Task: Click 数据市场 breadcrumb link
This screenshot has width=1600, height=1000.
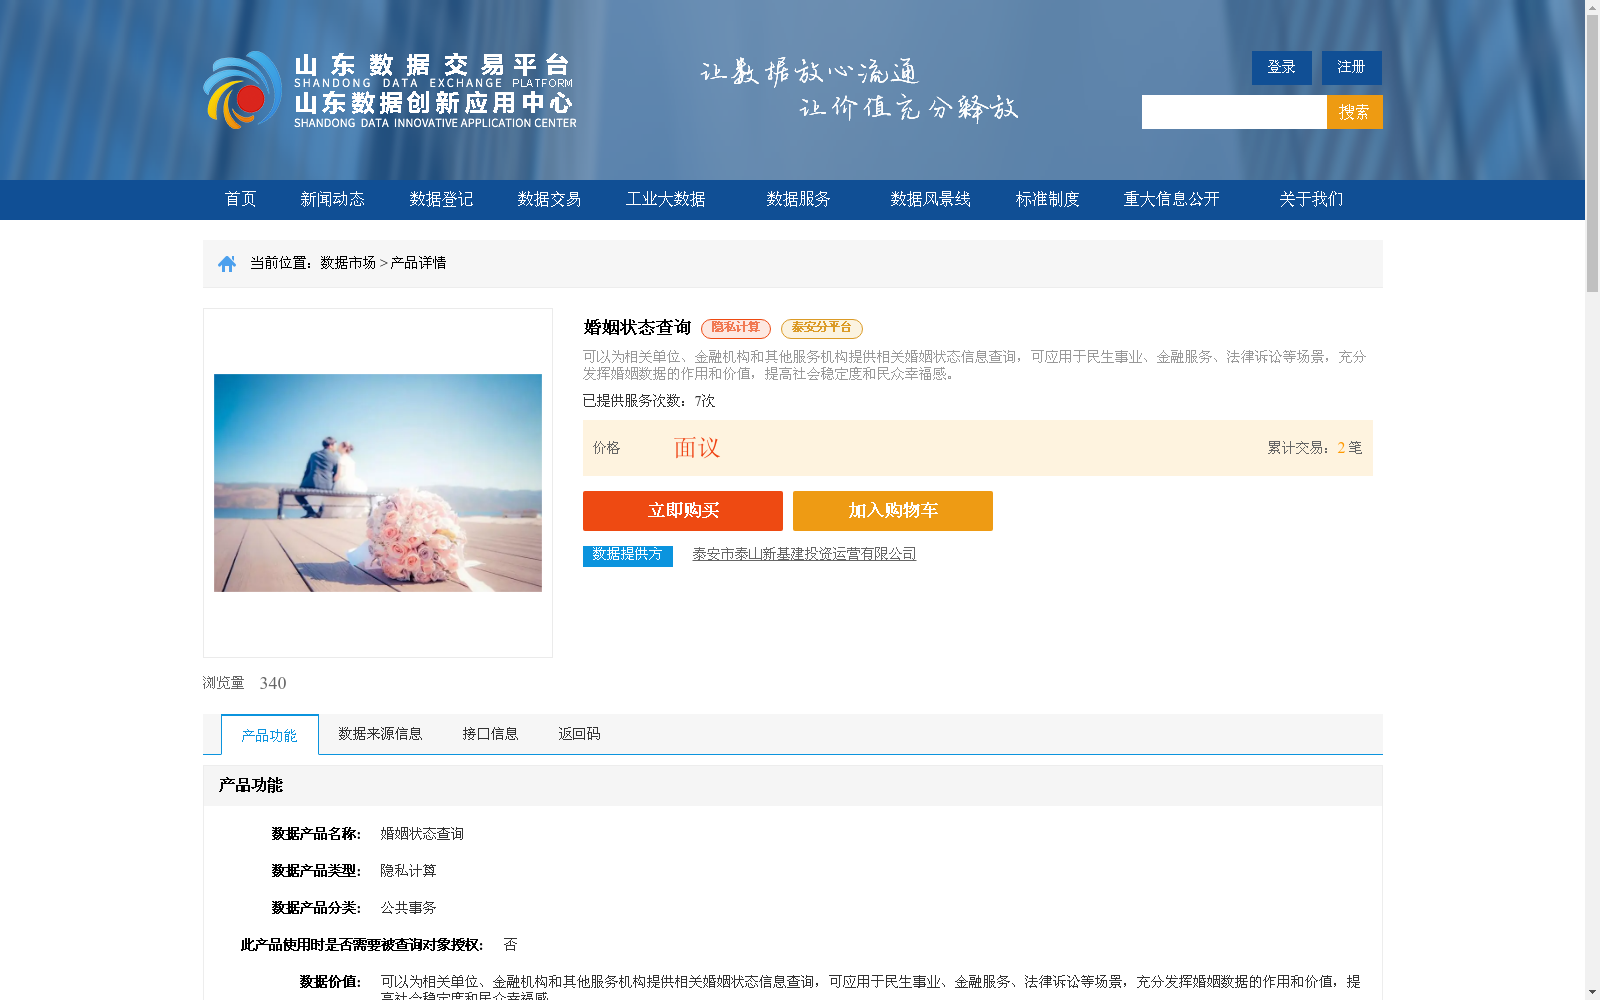Action: [x=348, y=263]
